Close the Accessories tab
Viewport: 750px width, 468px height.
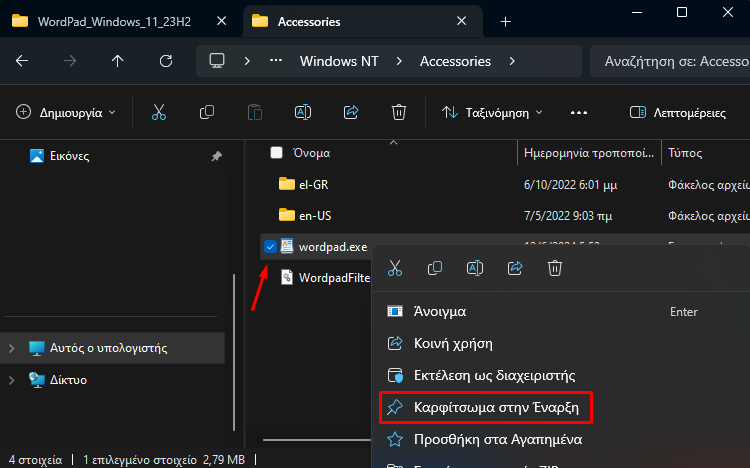coord(462,21)
